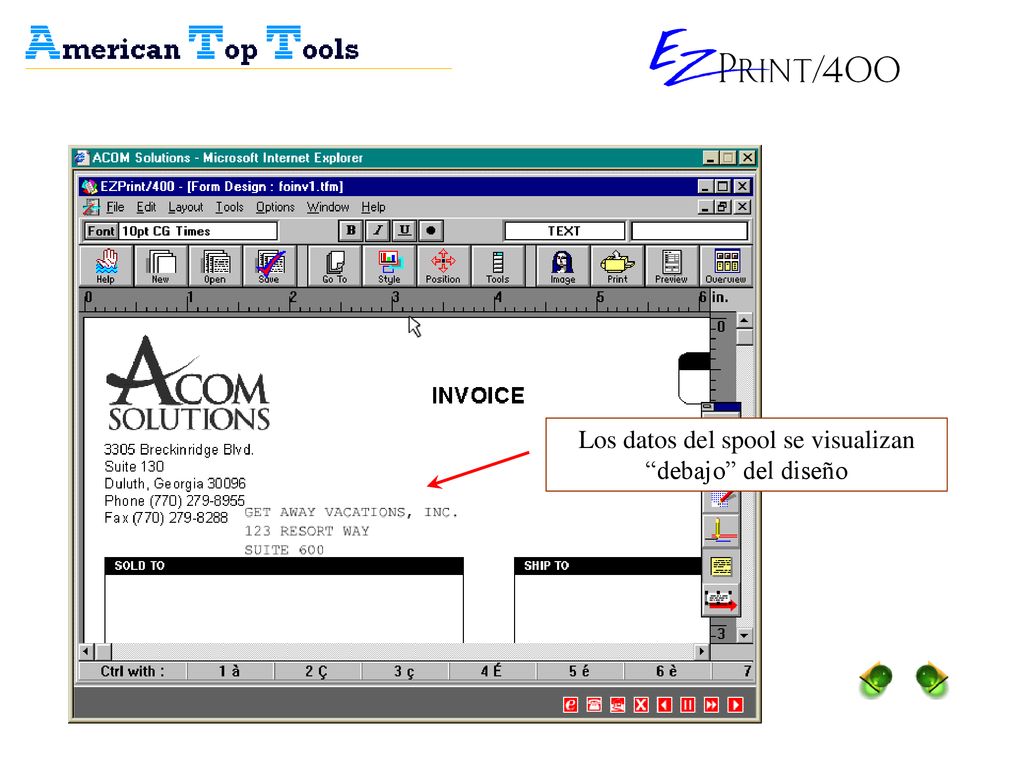Click the '3 ç' character key cell
This screenshot has width=1024, height=768.
click(404, 671)
